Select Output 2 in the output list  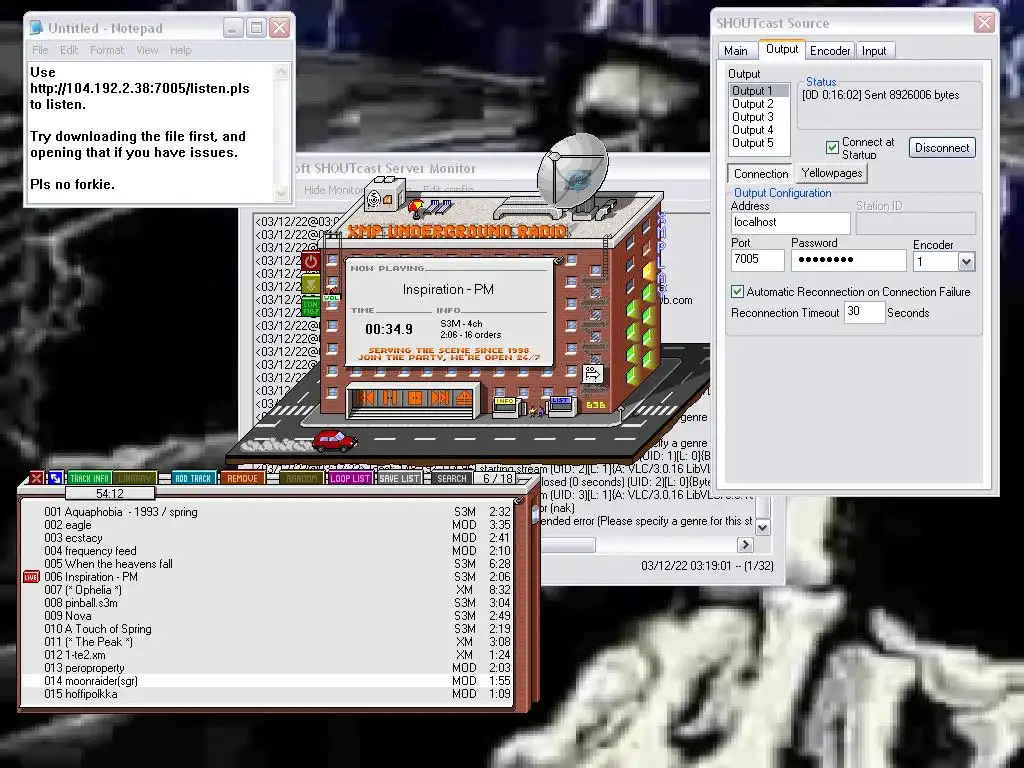tap(759, 104)
